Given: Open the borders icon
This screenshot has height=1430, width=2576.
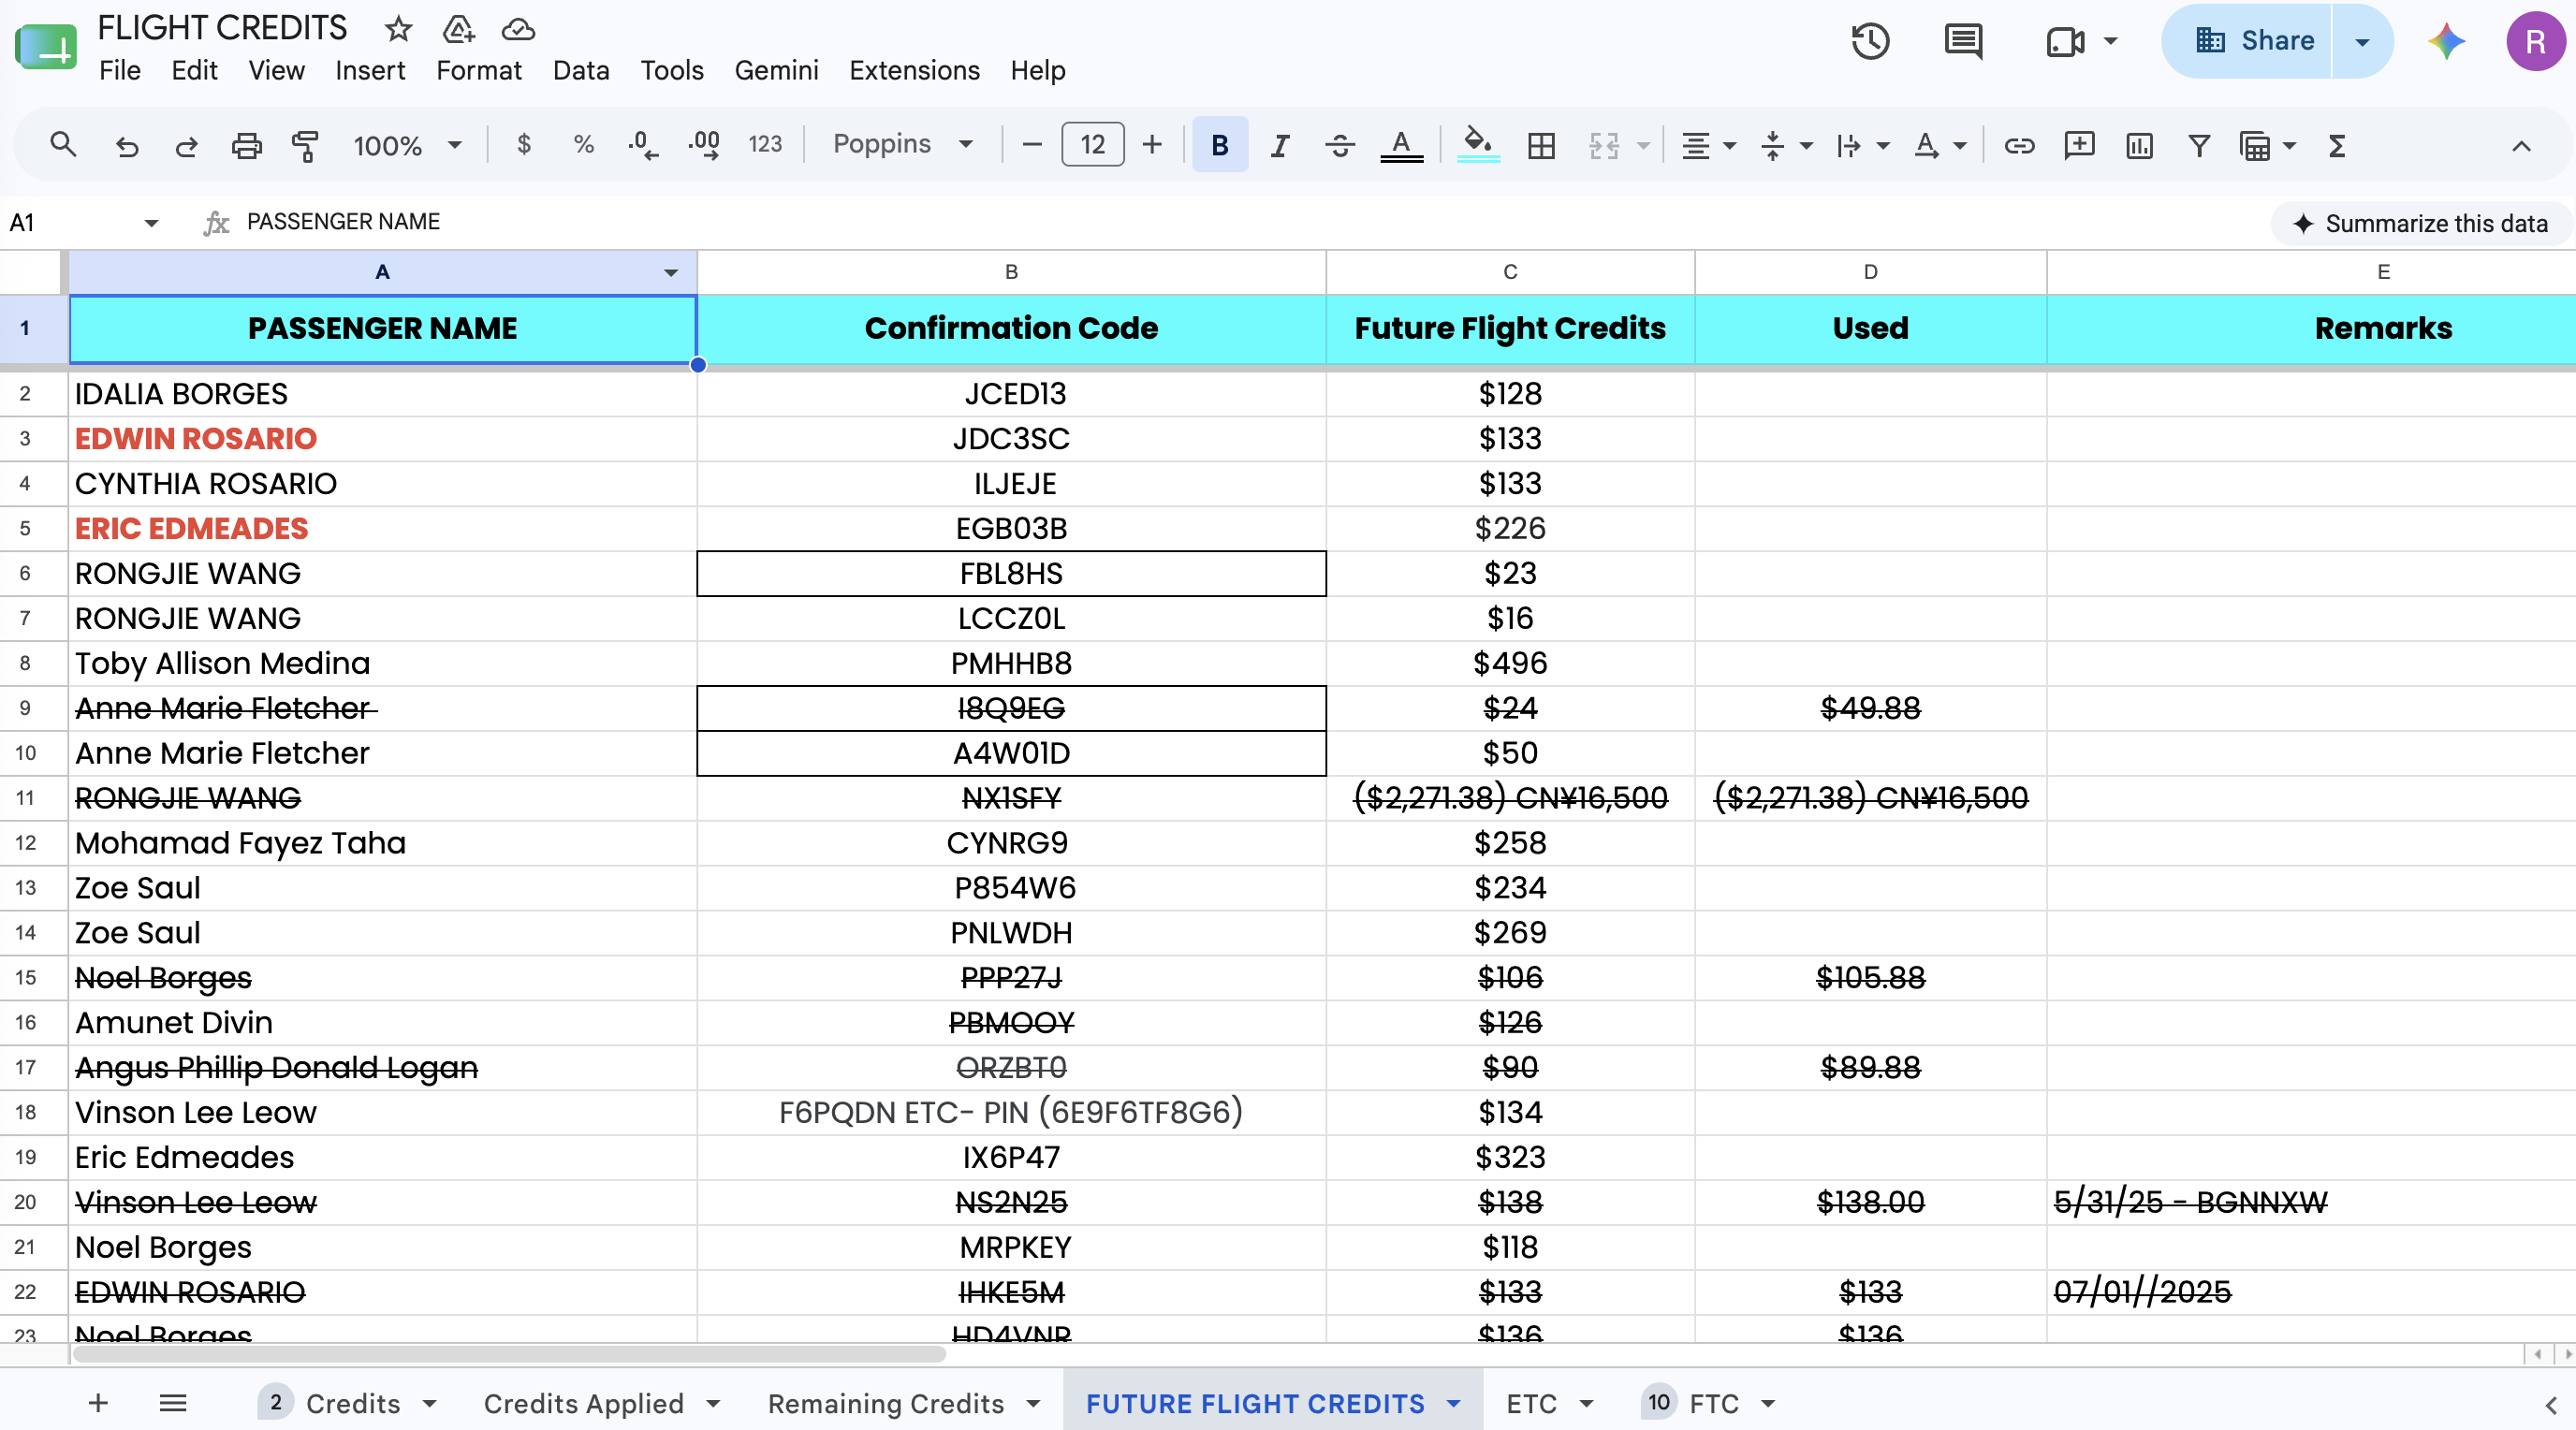Looking at the screenshot, I should pyautogui.click(x=1541, y=146).
